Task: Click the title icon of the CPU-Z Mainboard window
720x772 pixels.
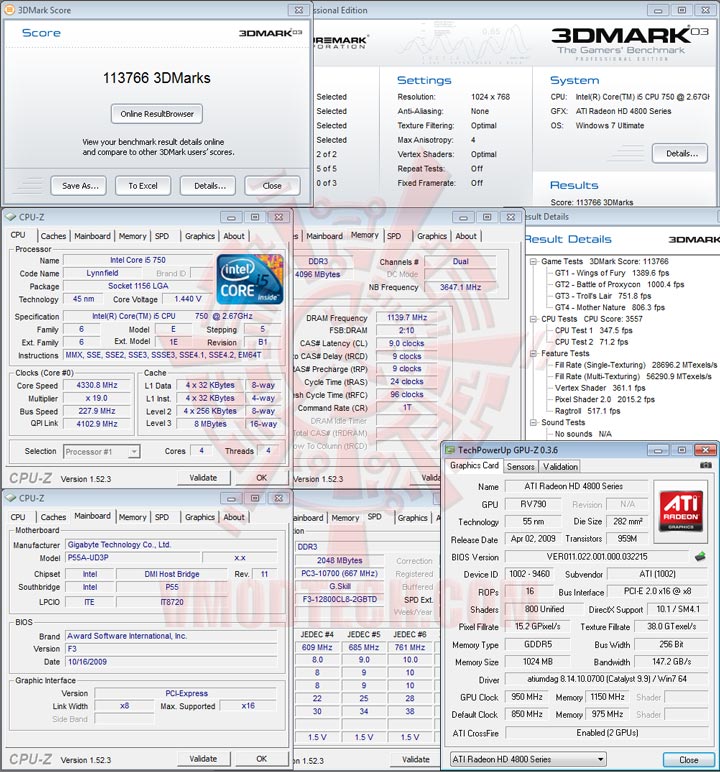Action: coord(10,498)
